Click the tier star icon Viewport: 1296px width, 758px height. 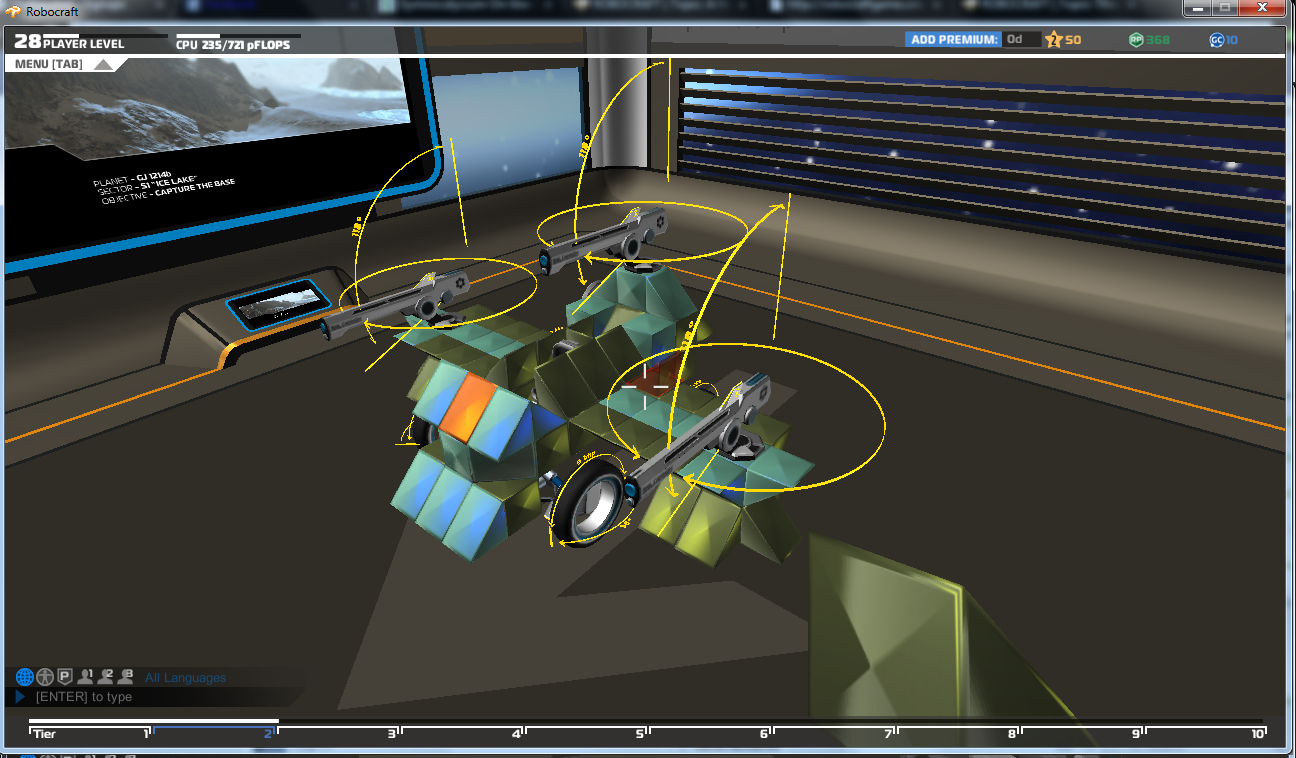[x=1052, y=40]
